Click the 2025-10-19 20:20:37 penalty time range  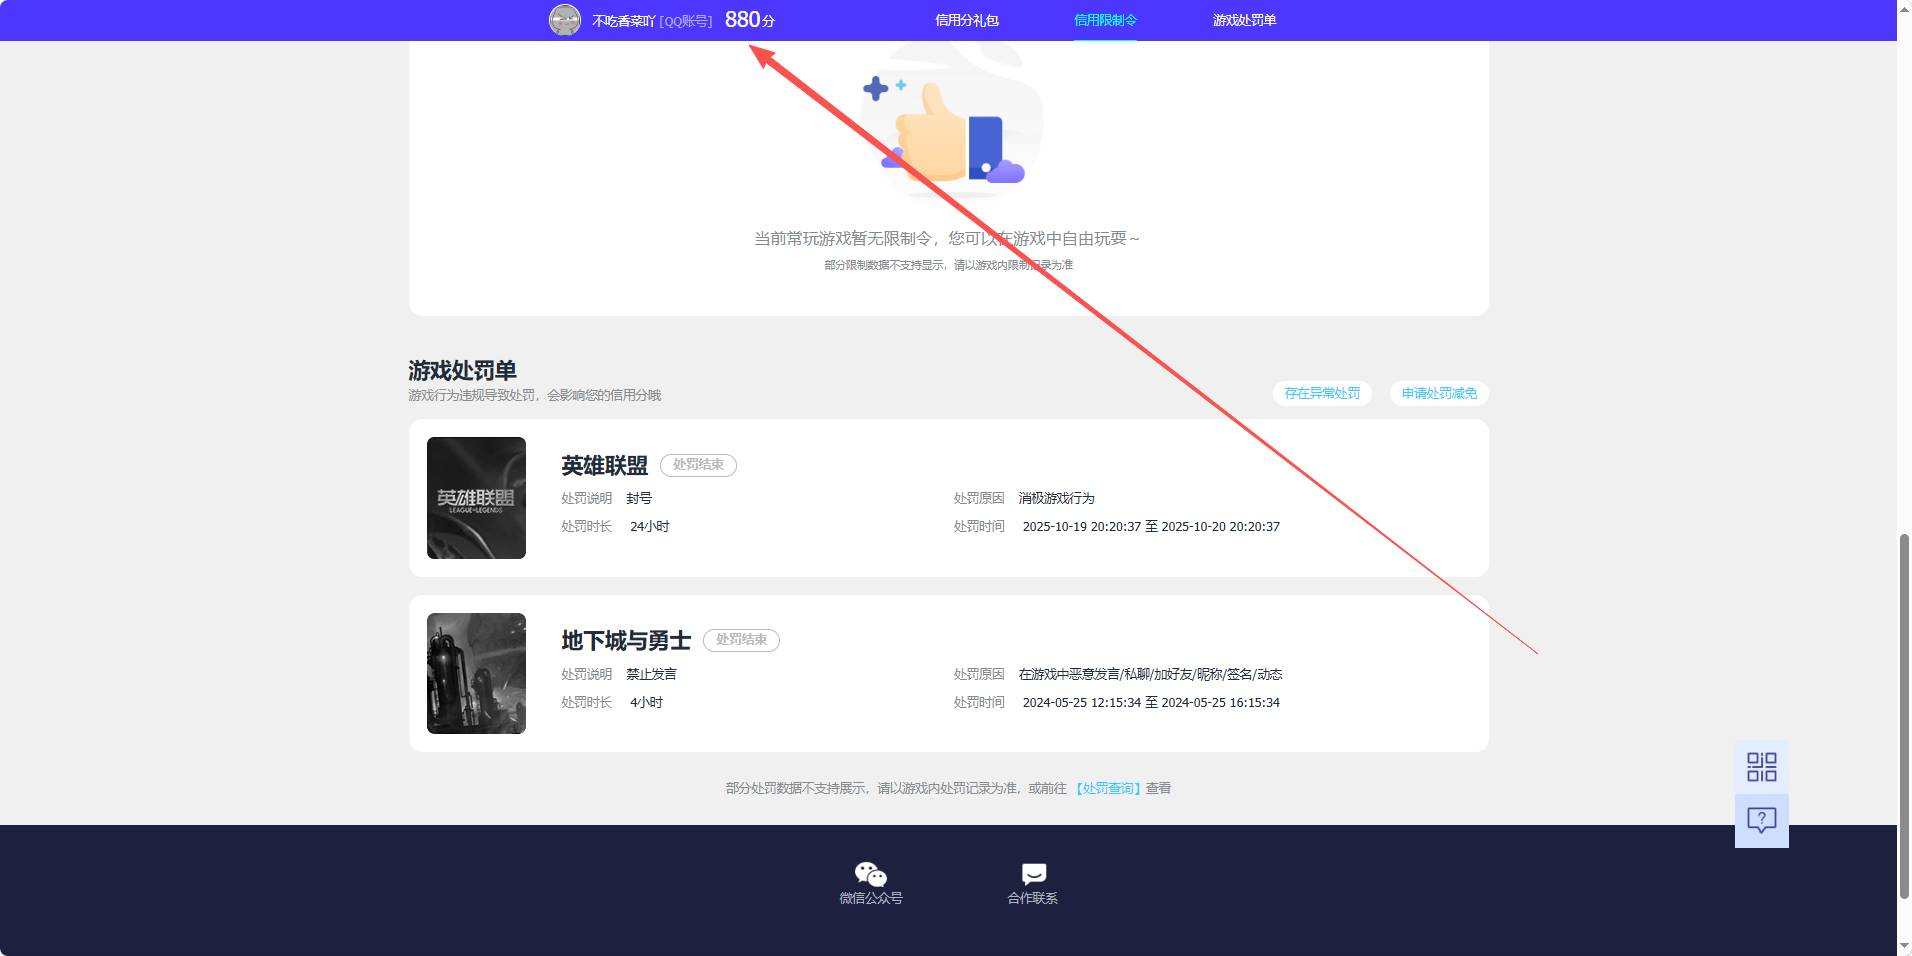click(1151, 526)
